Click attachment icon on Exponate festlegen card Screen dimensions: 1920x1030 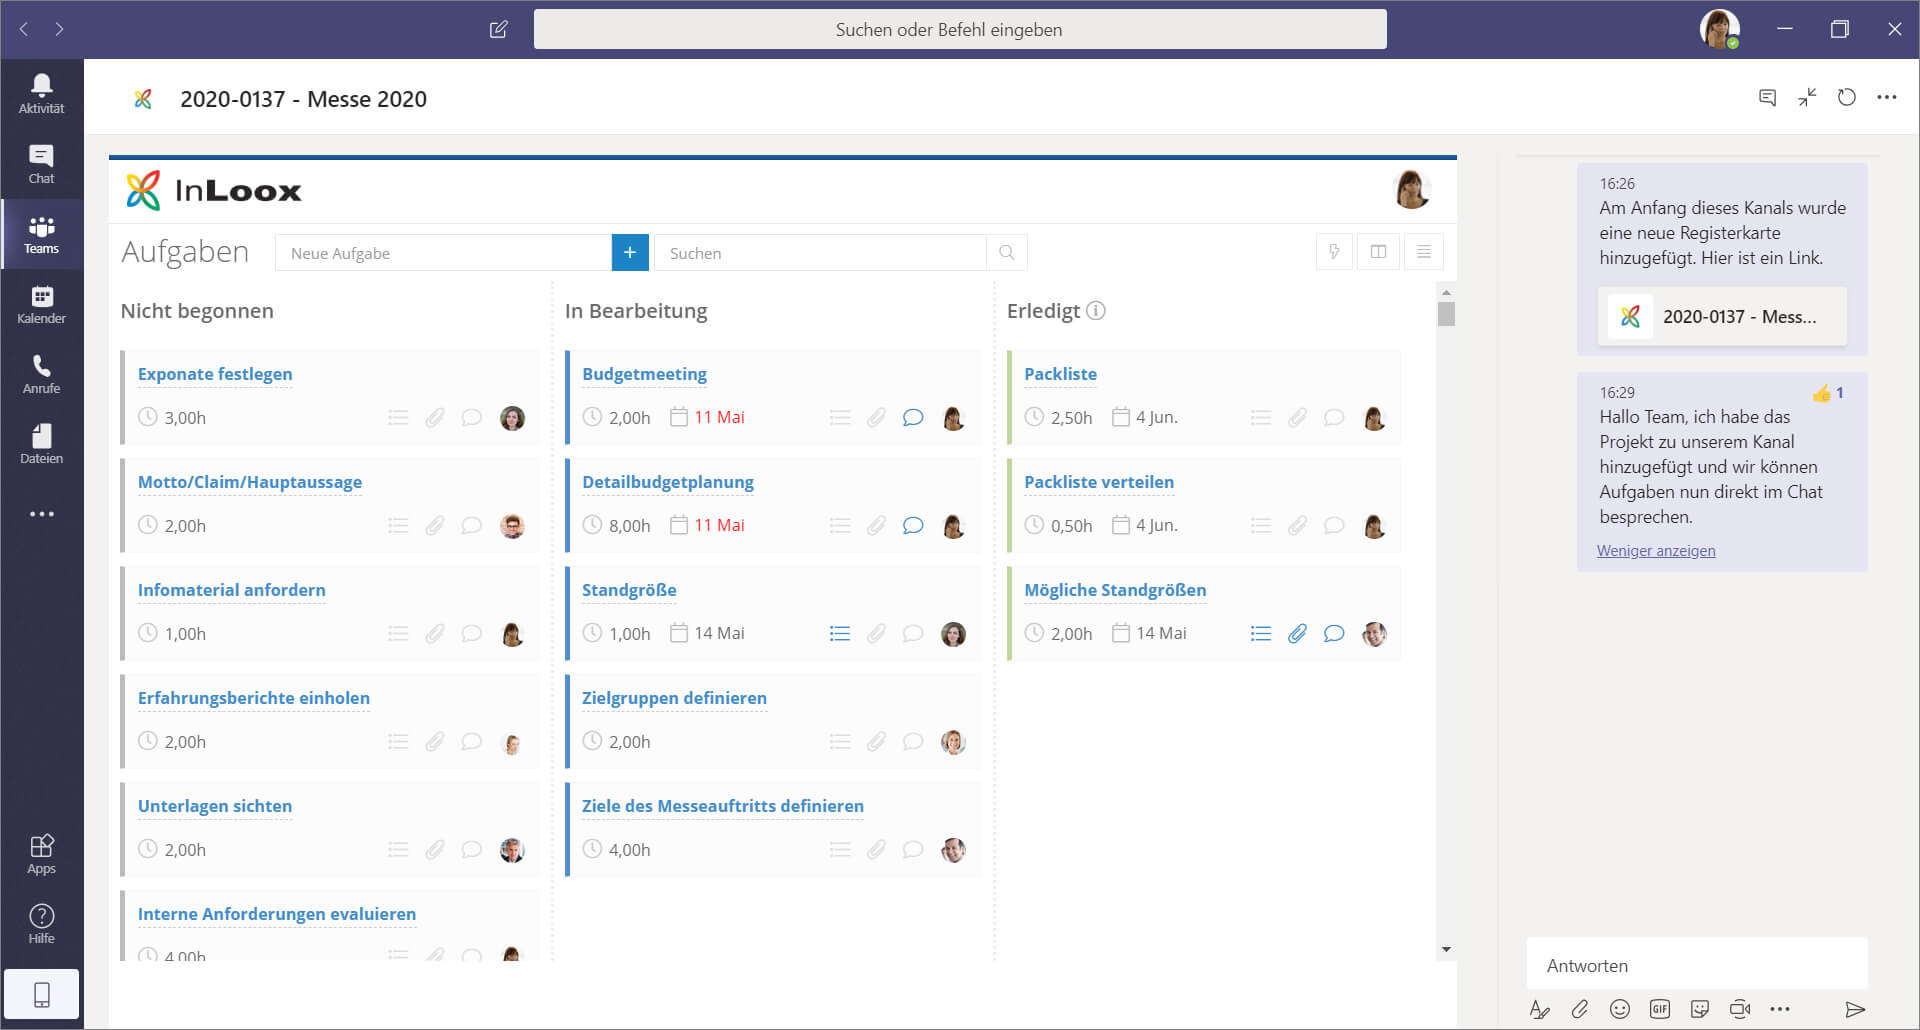435,417
